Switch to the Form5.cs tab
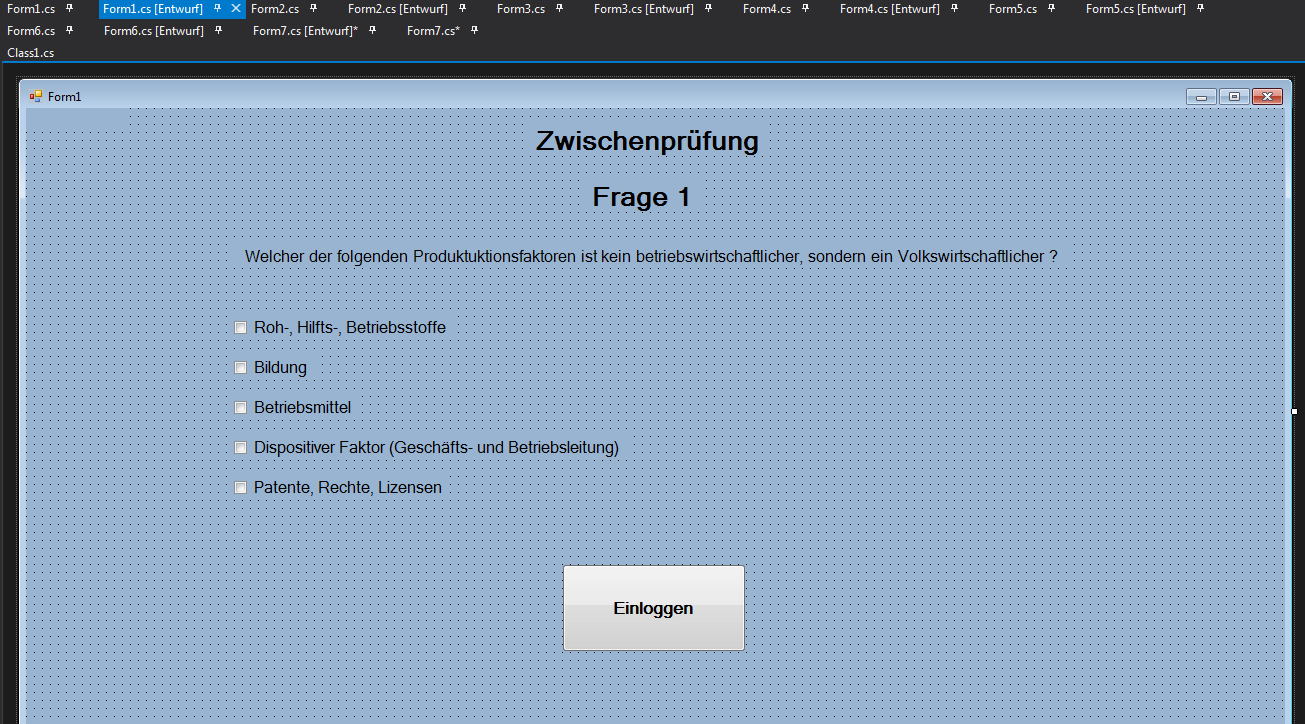The width and height of the screenshot is (1305, 724). pos(1013,9)
